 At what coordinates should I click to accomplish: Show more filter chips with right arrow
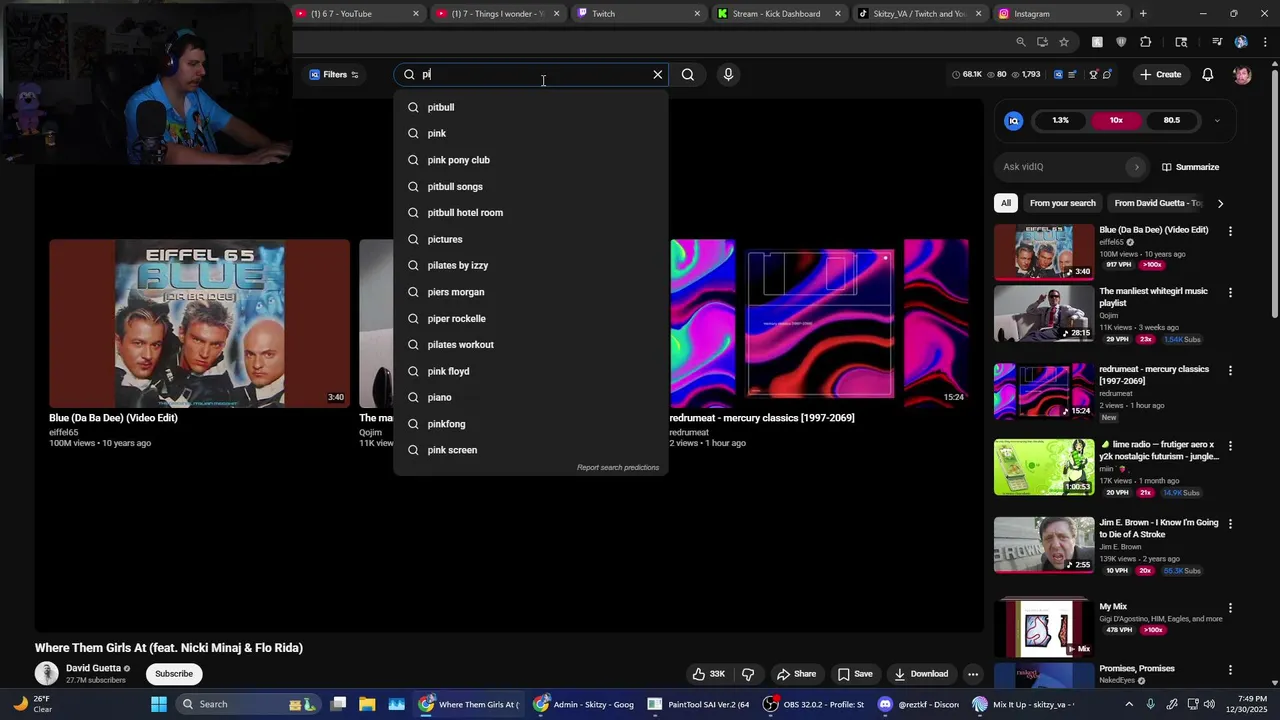[1220, 203]
